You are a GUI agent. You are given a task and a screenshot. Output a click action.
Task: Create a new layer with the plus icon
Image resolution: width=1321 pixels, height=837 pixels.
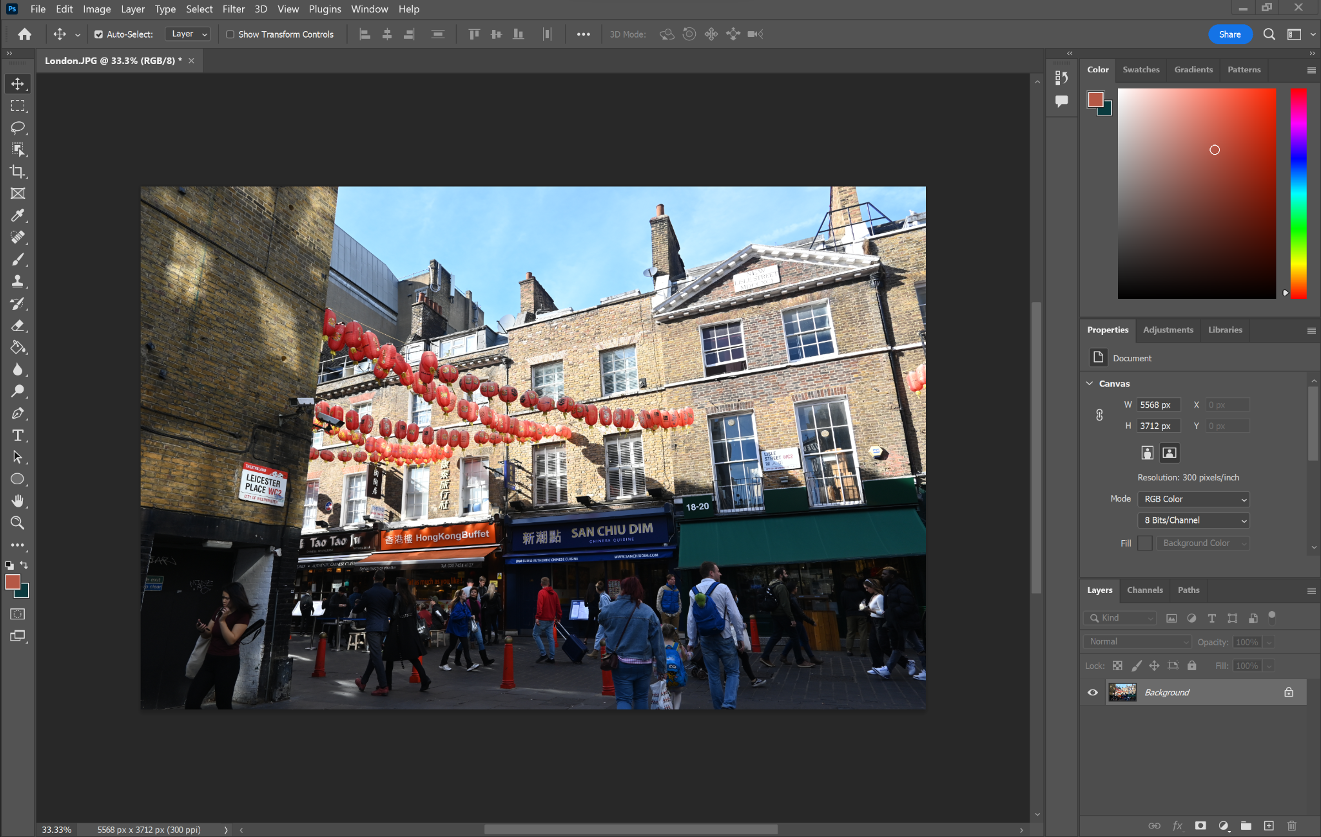(x=1268, y=826)
